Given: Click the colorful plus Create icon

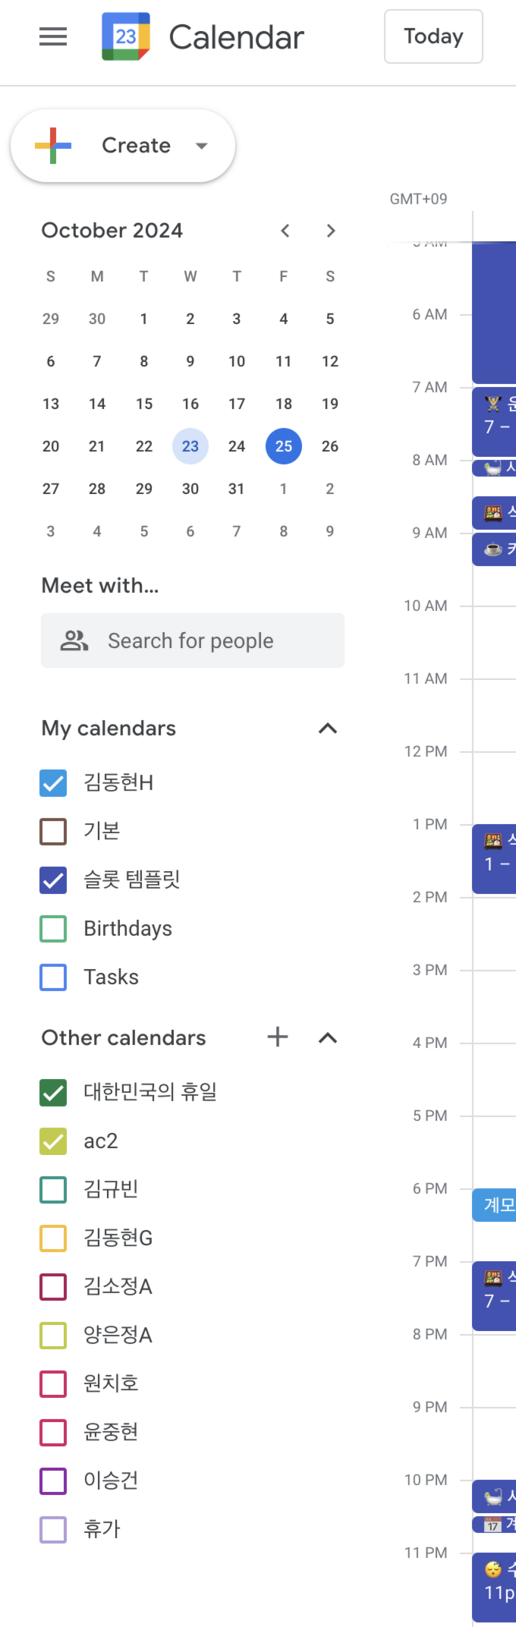Looking at the screenshot, I should pyautogui.click(x=53, y=146).
